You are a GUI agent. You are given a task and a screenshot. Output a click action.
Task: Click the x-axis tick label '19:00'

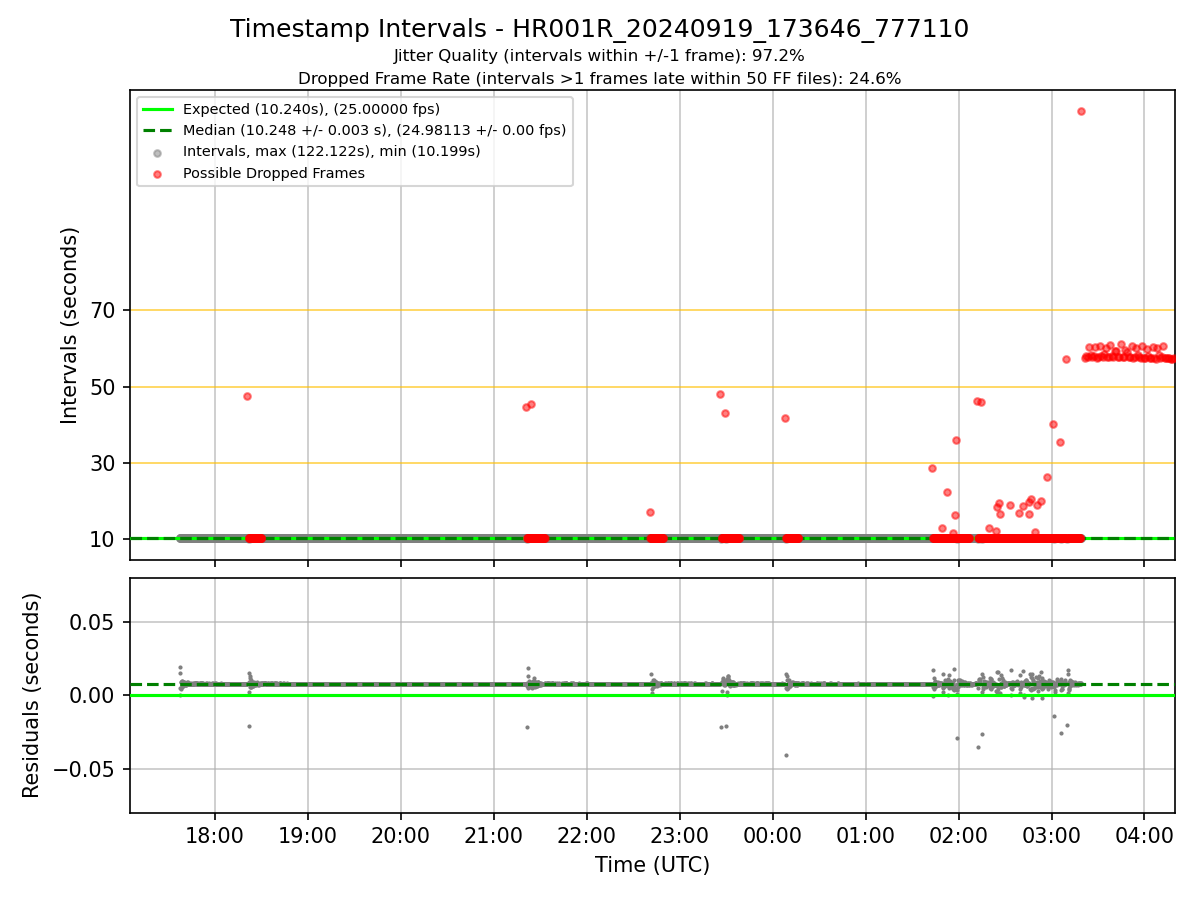[307, 835]
